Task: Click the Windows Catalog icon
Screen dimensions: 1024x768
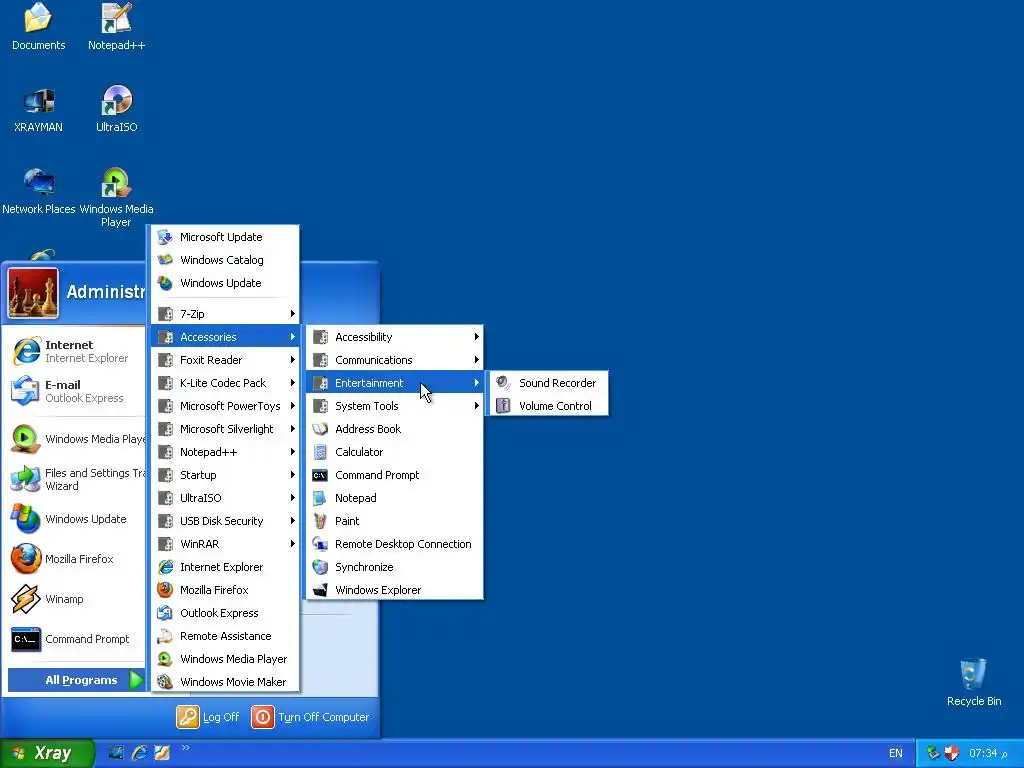Action: coord(165,260)
